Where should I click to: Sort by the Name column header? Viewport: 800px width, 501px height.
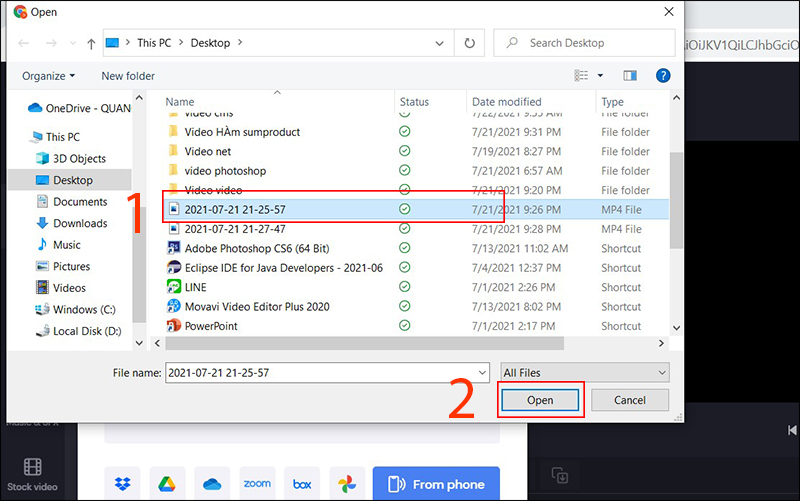tap(180, 102)
